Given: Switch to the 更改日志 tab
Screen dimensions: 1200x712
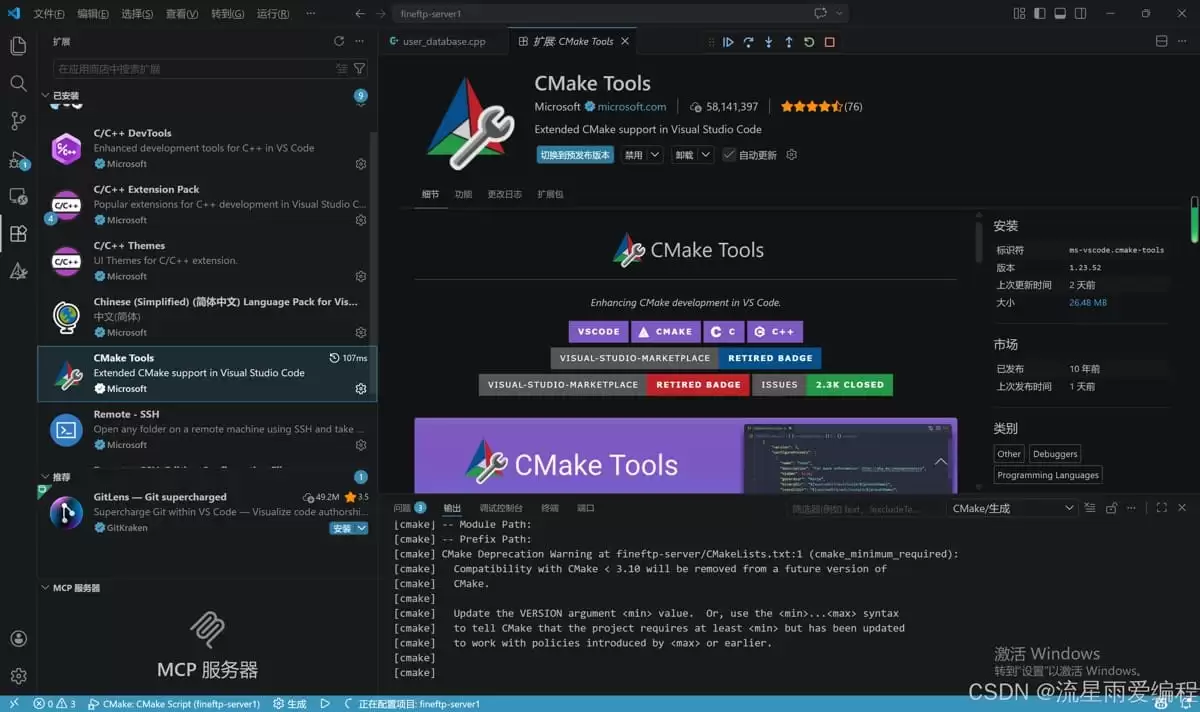Looking at the screenshot, I should click(x=504, y=194).
